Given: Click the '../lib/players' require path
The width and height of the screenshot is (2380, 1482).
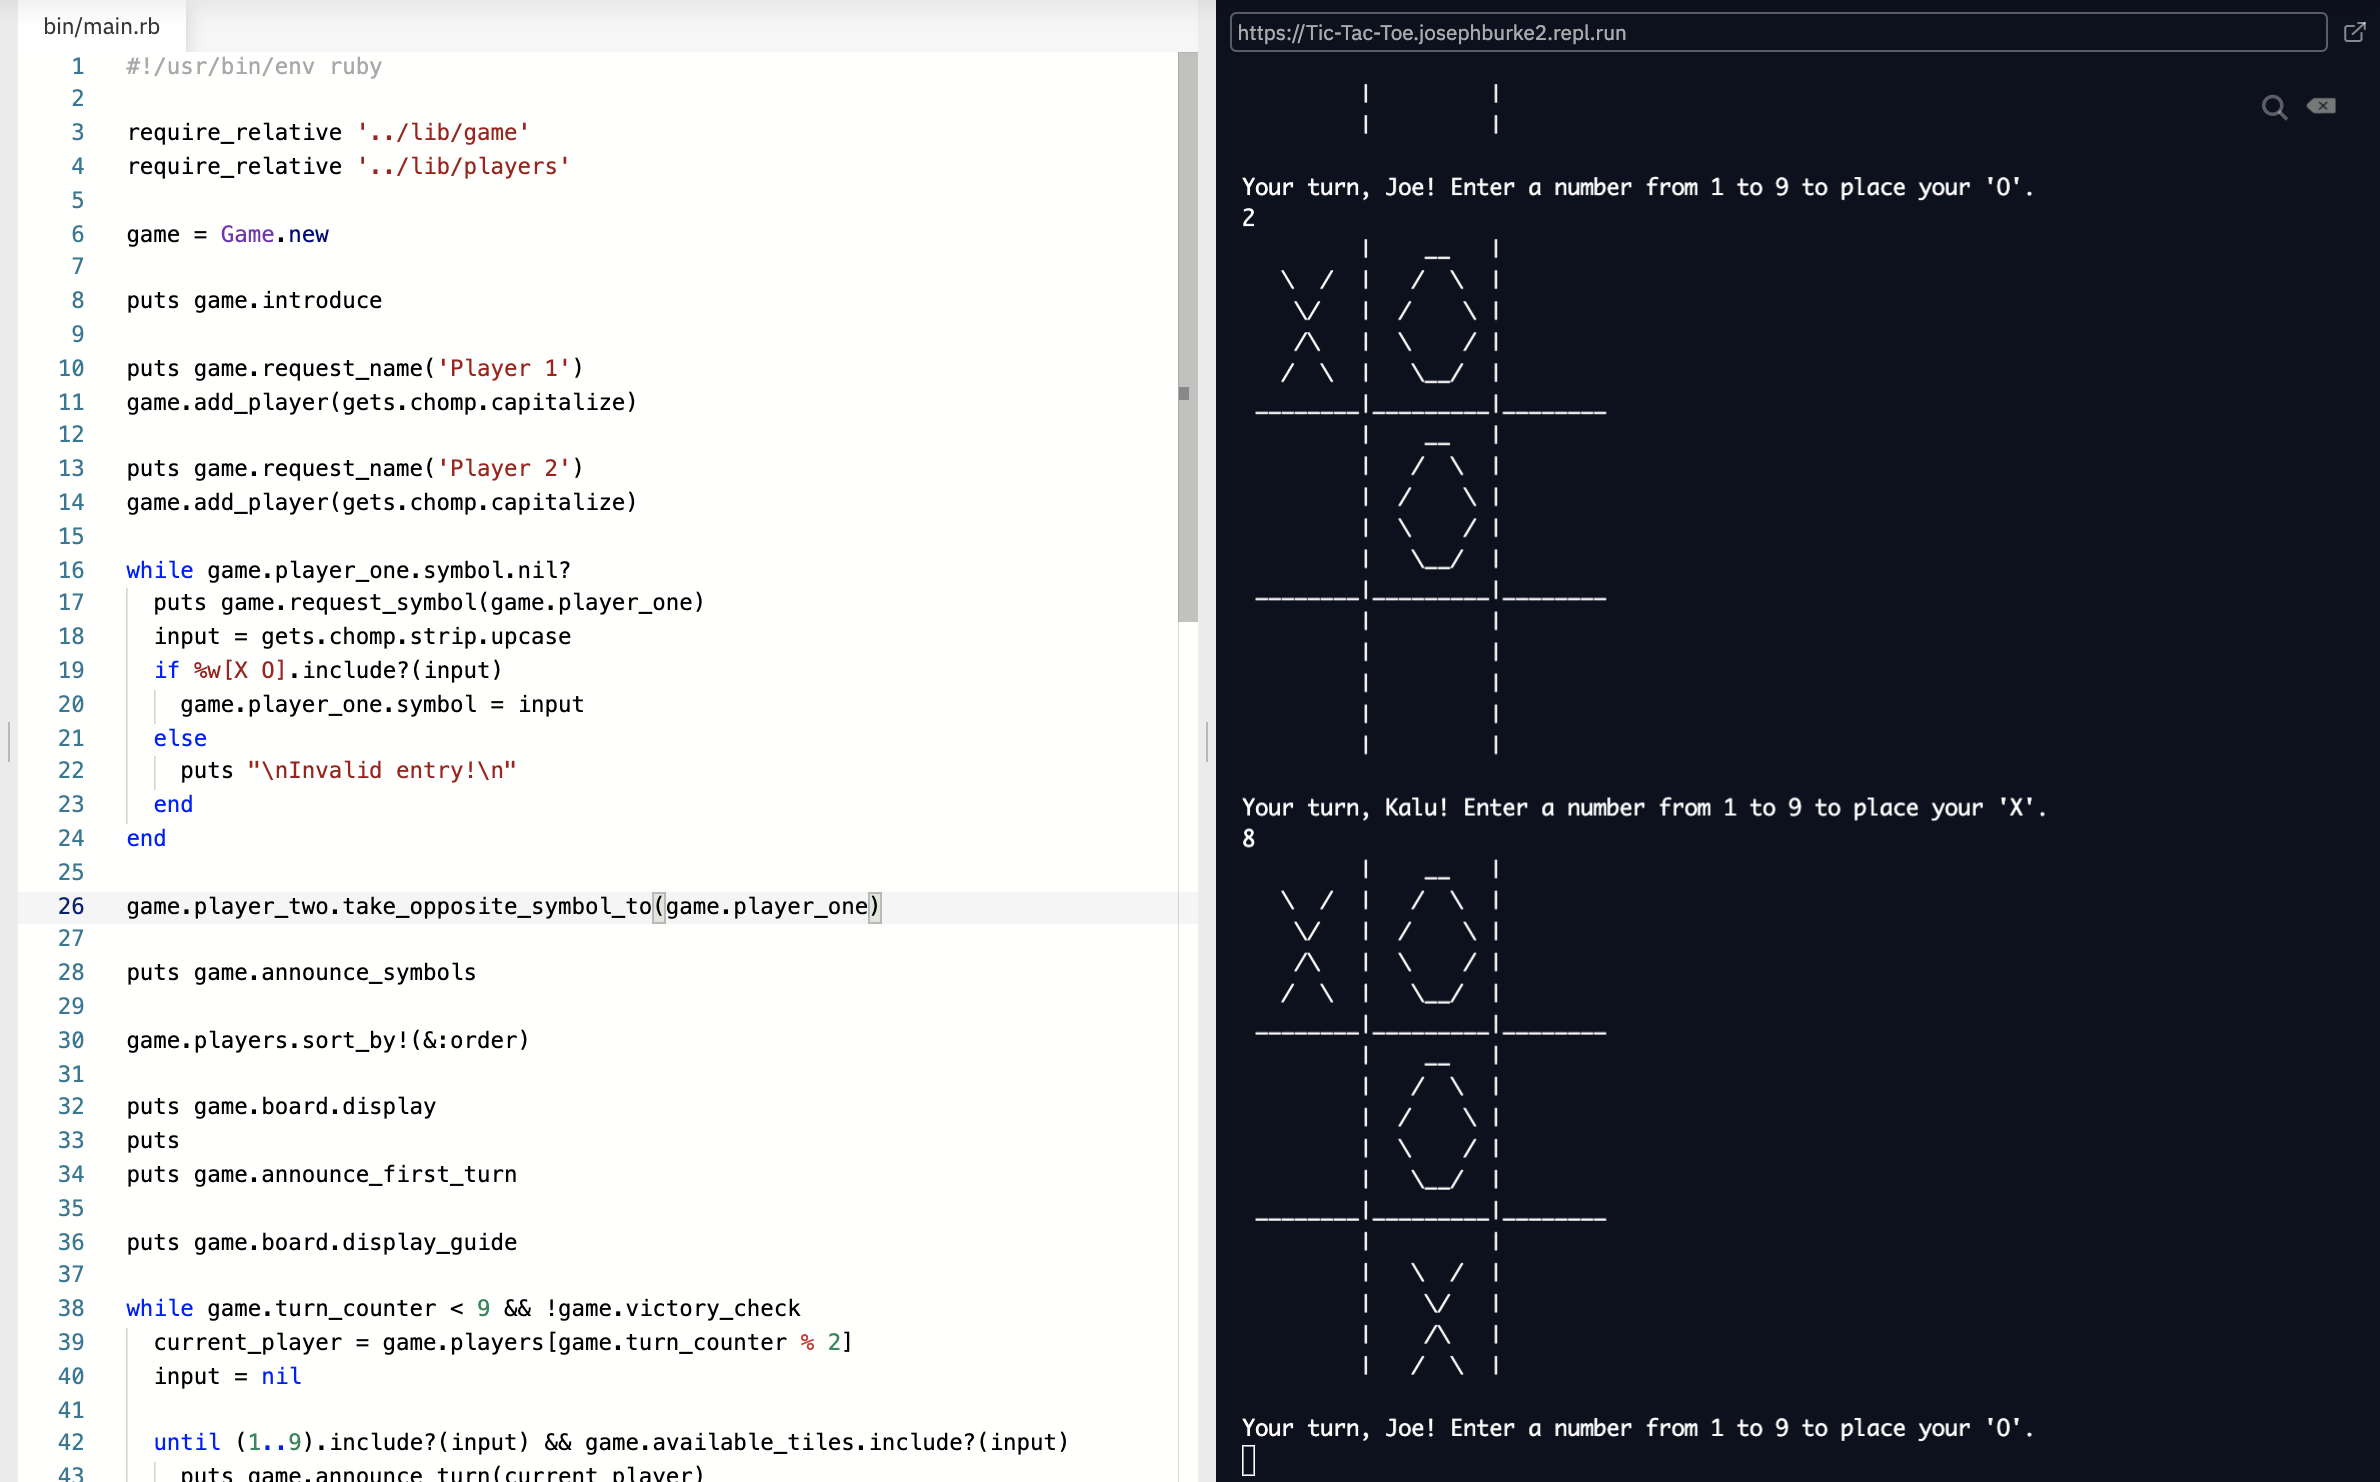Looking at the screenshot, I should [x=463, y=166].
